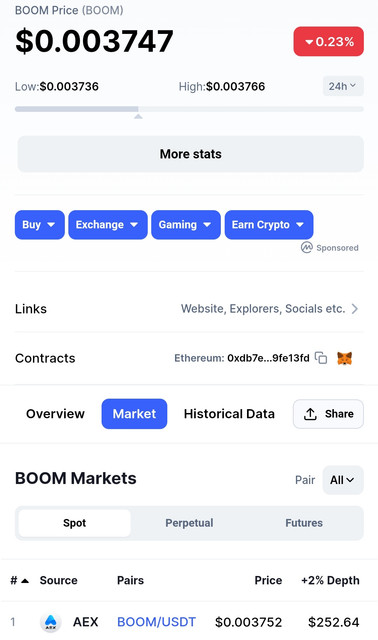This screenshot has height=640, width=378.
Task: Open the Historical Data tab
Action: pyautogui.click(x=229, y=414)
